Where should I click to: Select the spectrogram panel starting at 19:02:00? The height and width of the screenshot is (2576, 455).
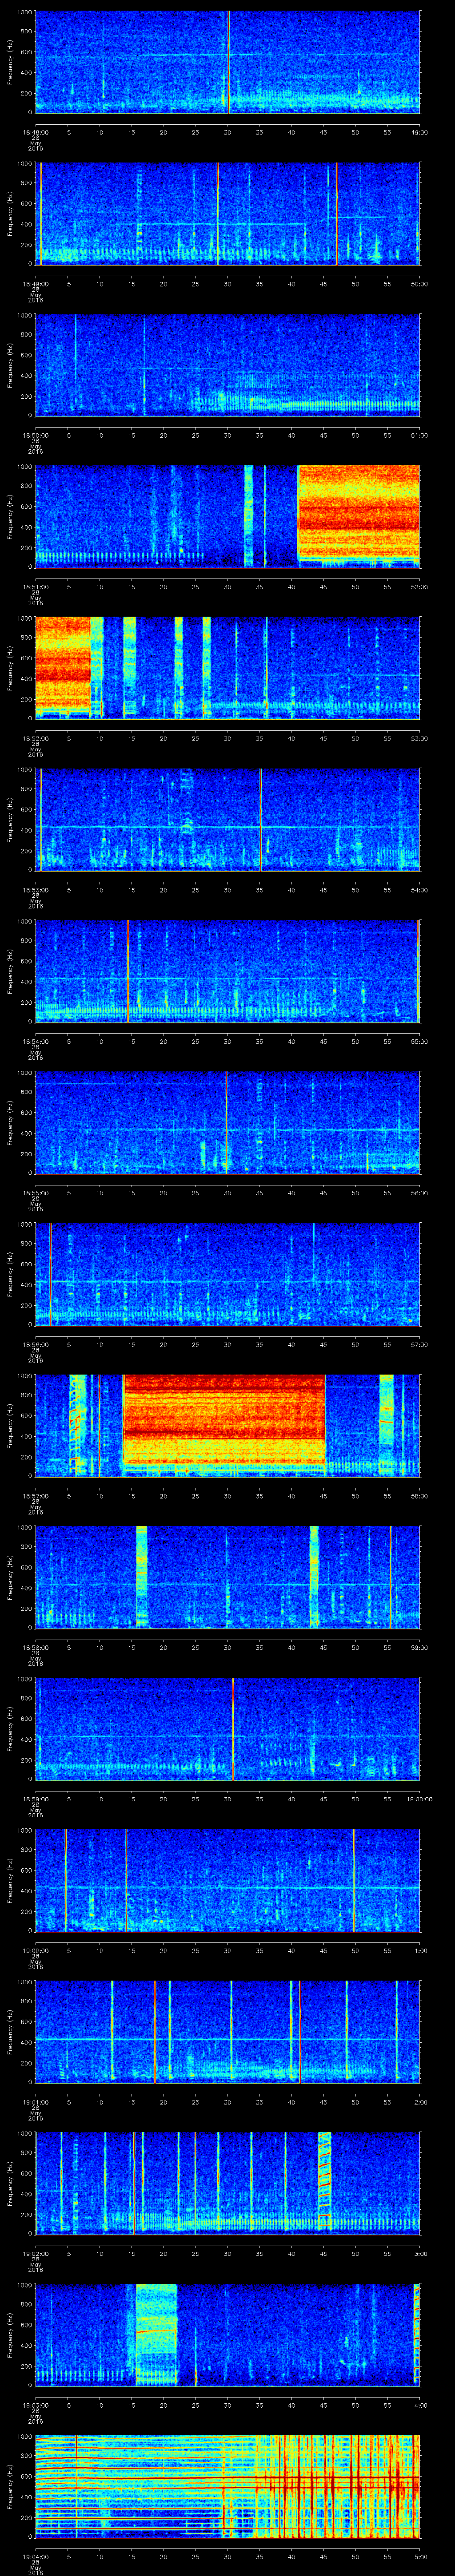[227, 2183]
